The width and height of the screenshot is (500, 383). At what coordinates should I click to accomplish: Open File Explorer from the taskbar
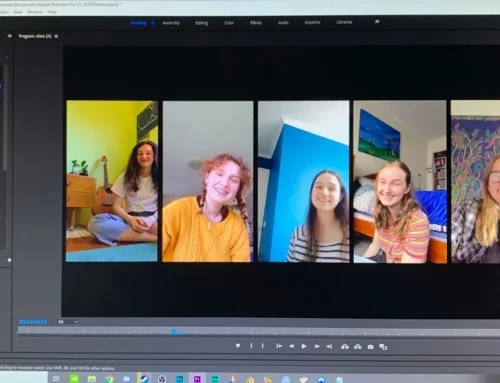(x=92, y=379)
